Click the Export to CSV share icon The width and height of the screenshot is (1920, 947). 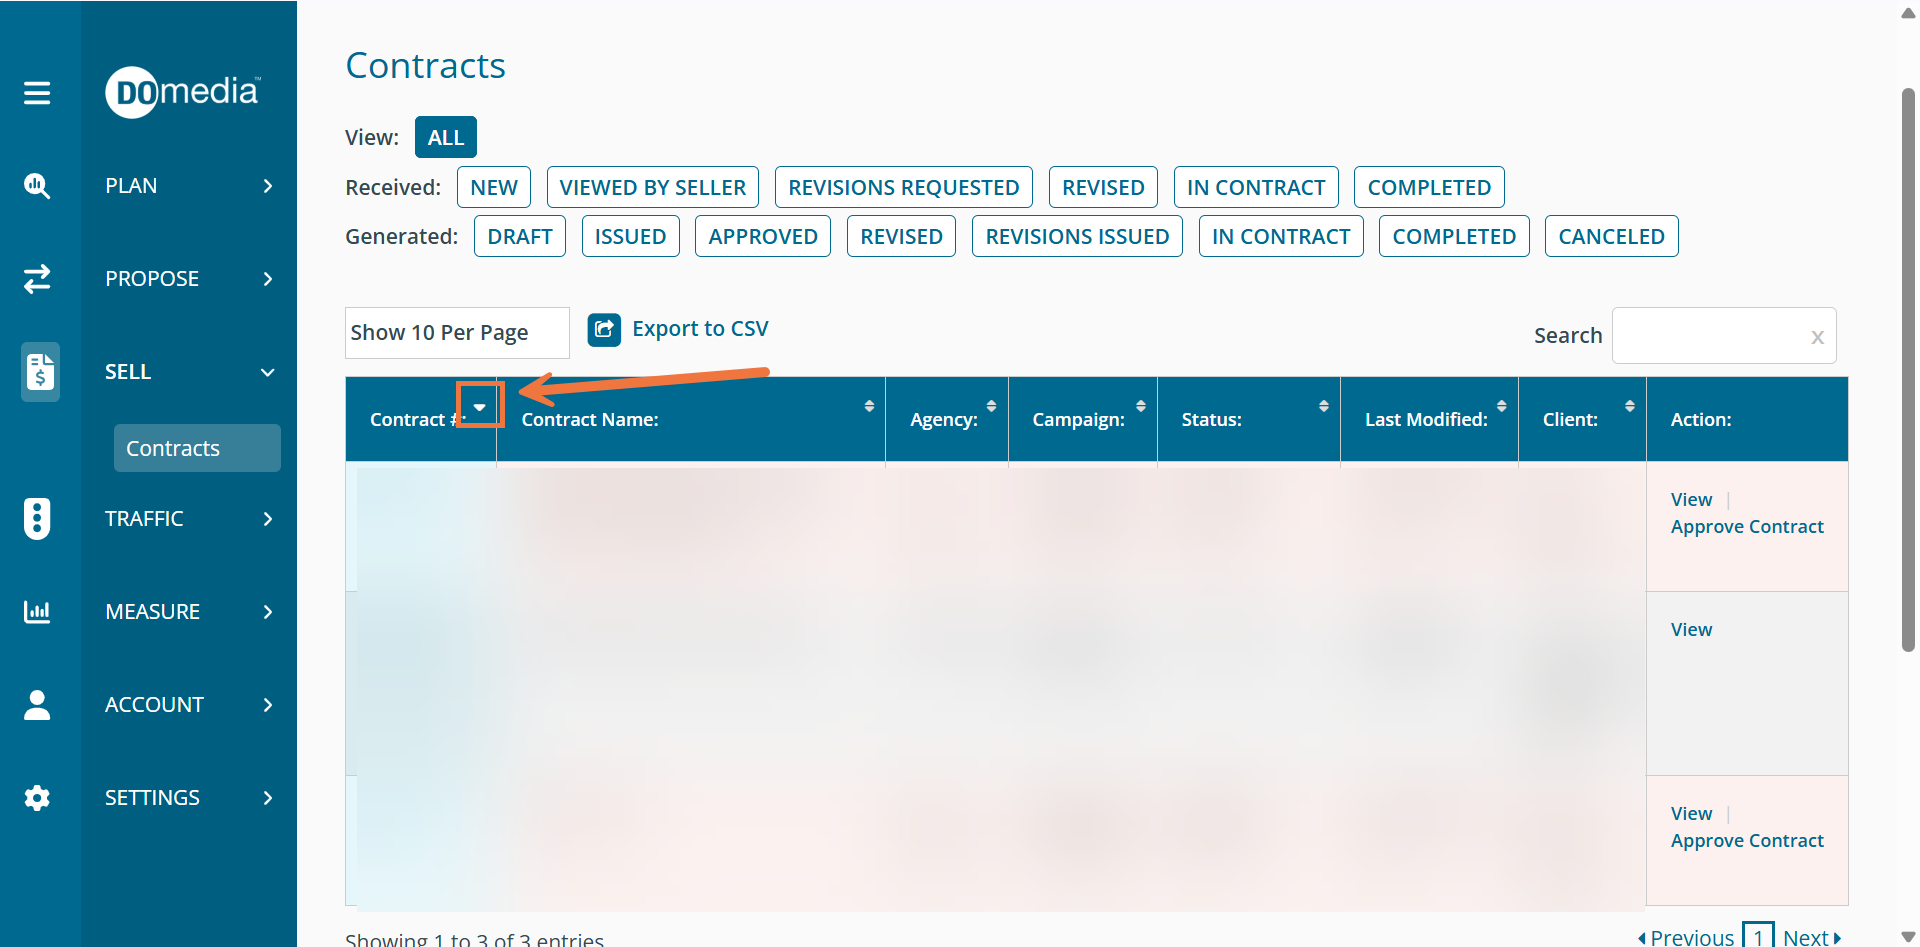coord(604,329)
